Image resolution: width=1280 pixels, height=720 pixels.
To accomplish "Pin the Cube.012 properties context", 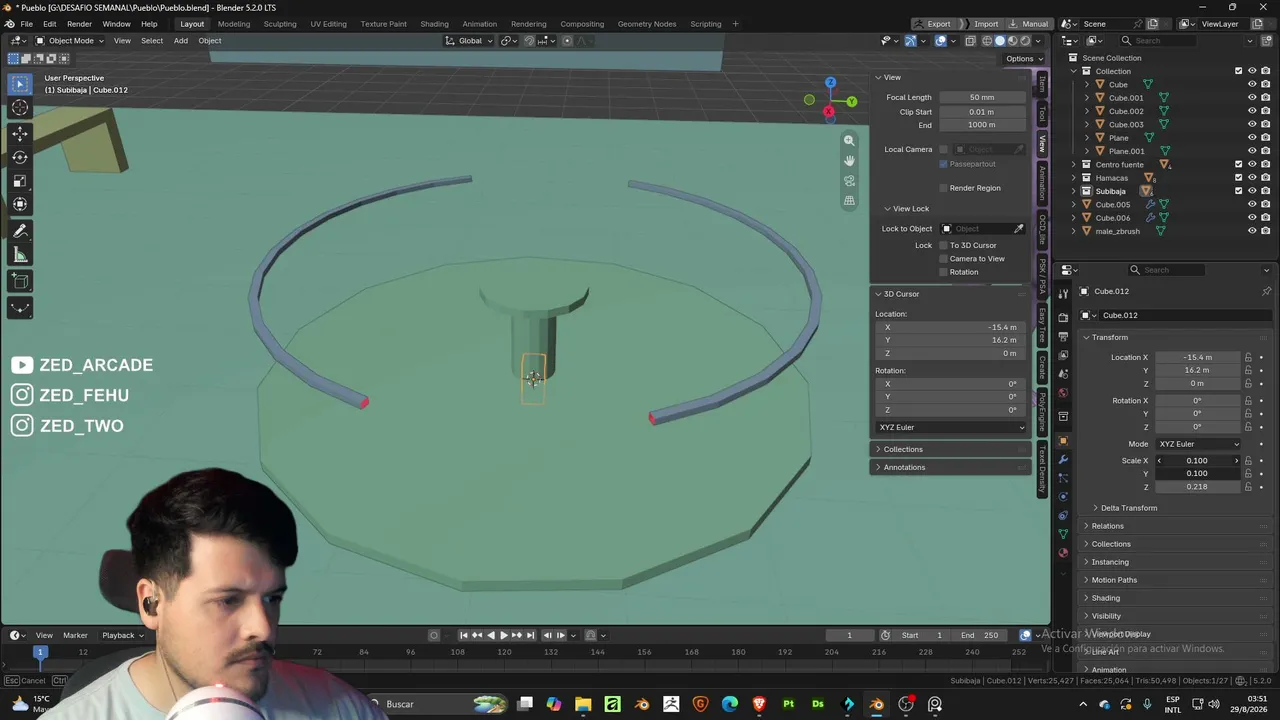I will 1266,291.
